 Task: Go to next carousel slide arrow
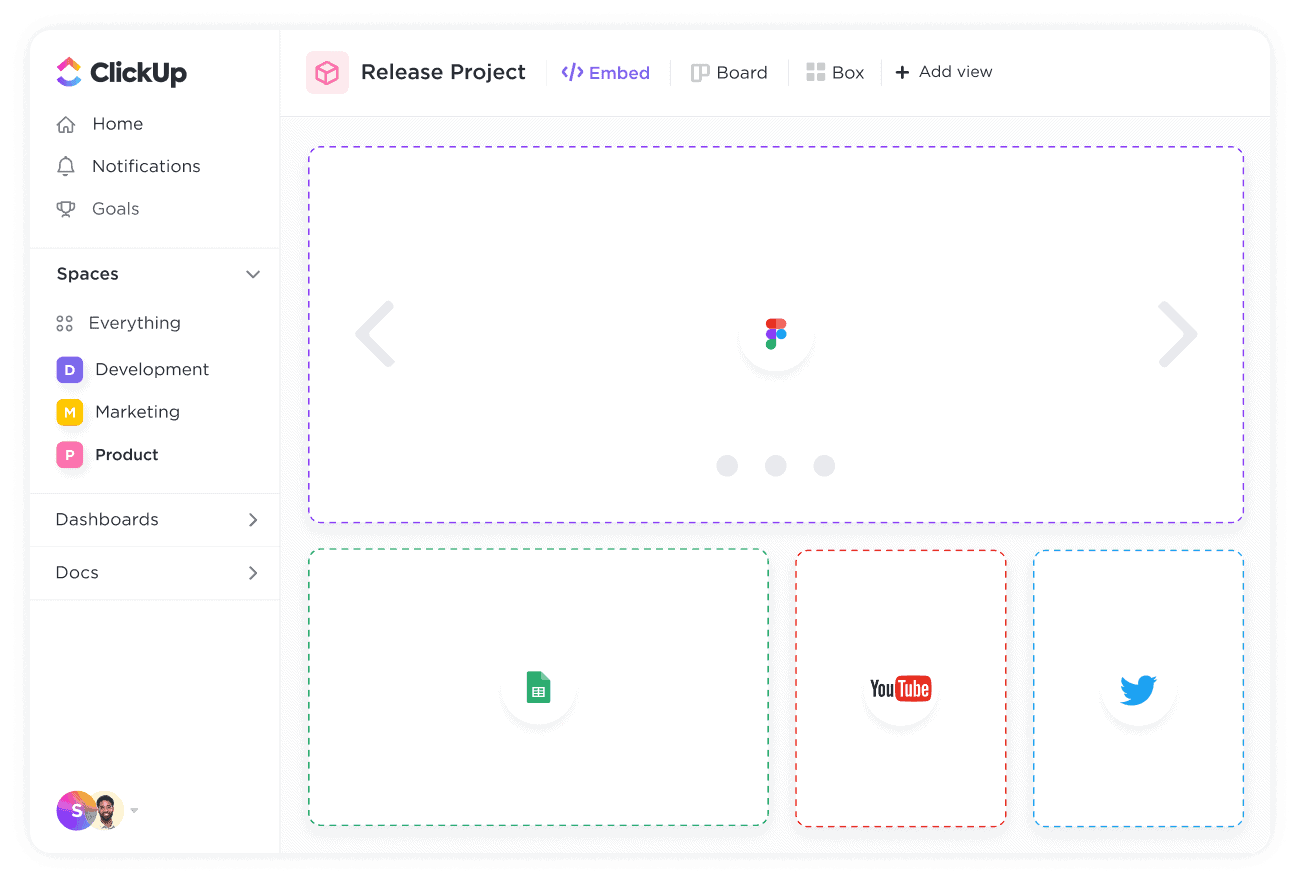click(1177, 334)
